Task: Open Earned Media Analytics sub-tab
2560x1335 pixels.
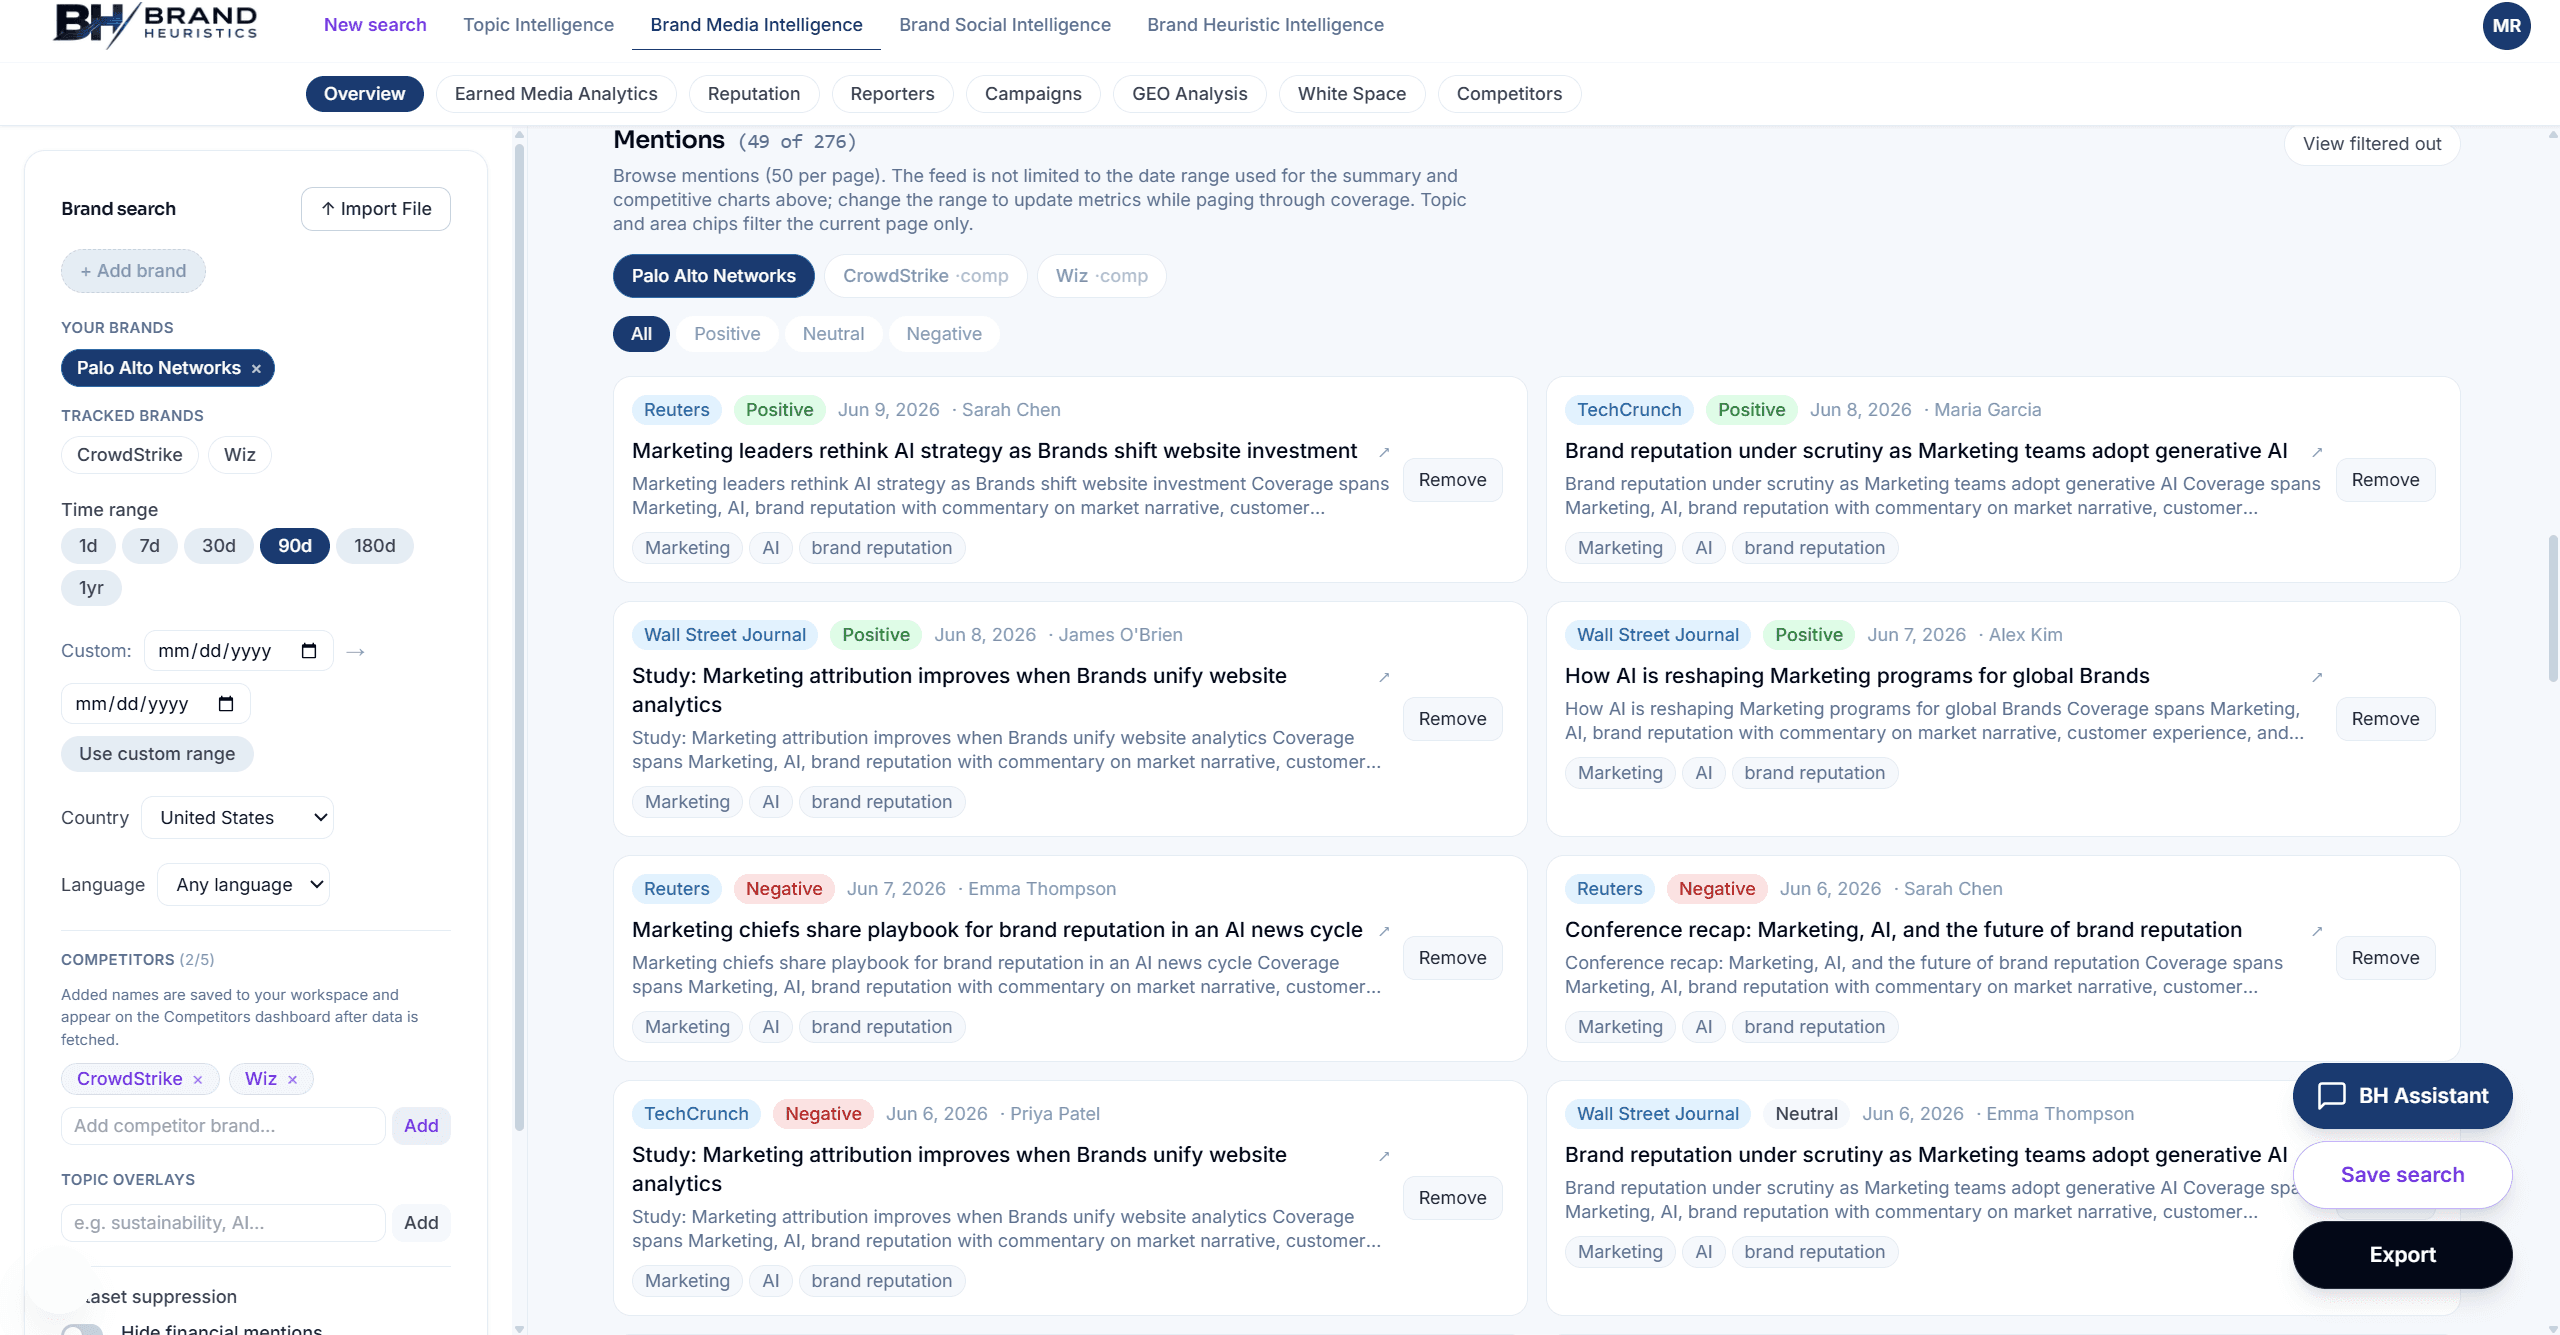Action: point(556,94)
